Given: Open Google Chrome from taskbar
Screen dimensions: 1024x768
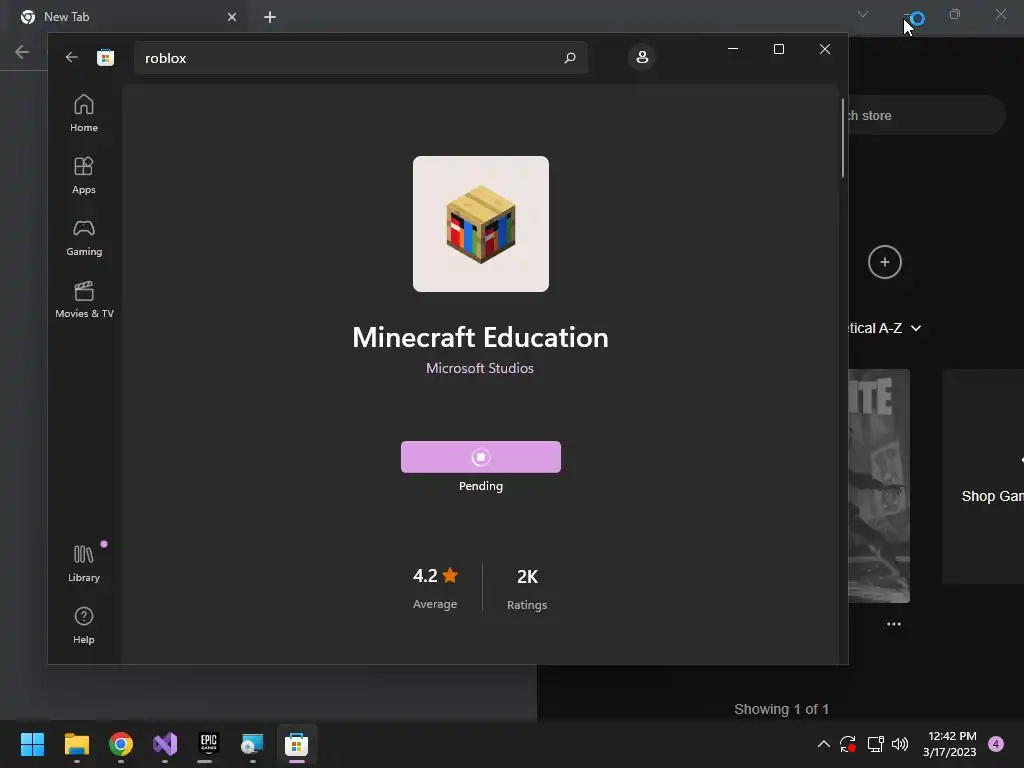Looking at the screenshot, I should point(121,744).
